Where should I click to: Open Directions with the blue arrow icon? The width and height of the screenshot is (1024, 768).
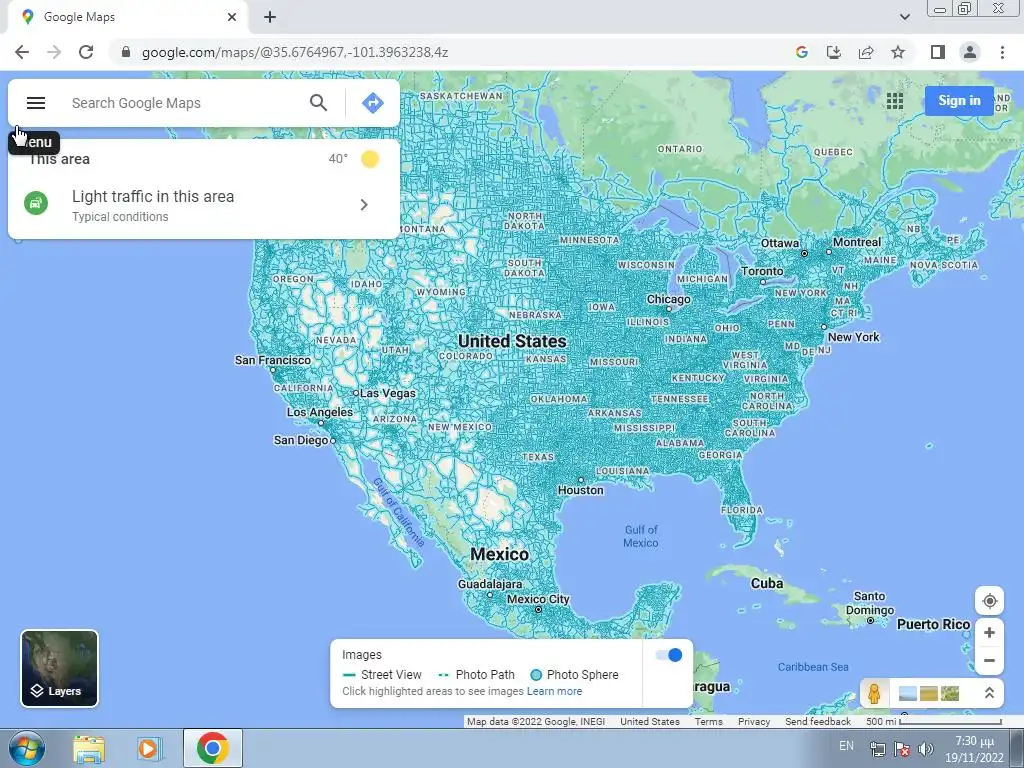[372, 103]
